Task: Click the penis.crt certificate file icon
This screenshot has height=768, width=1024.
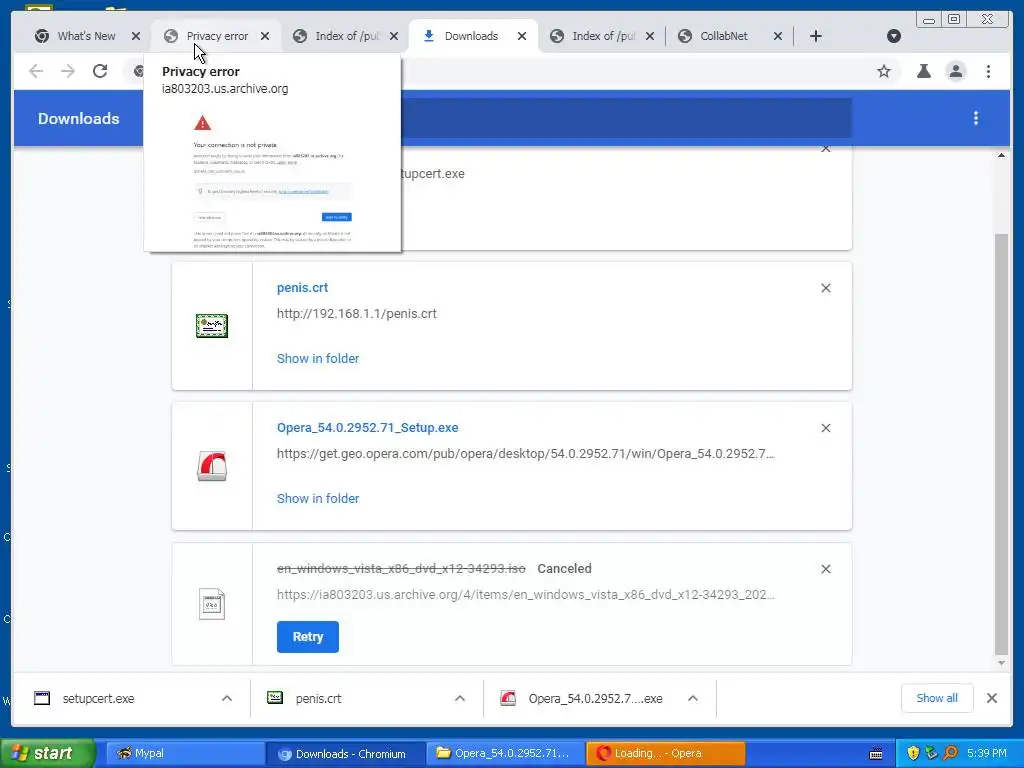Action: point(212,326)
